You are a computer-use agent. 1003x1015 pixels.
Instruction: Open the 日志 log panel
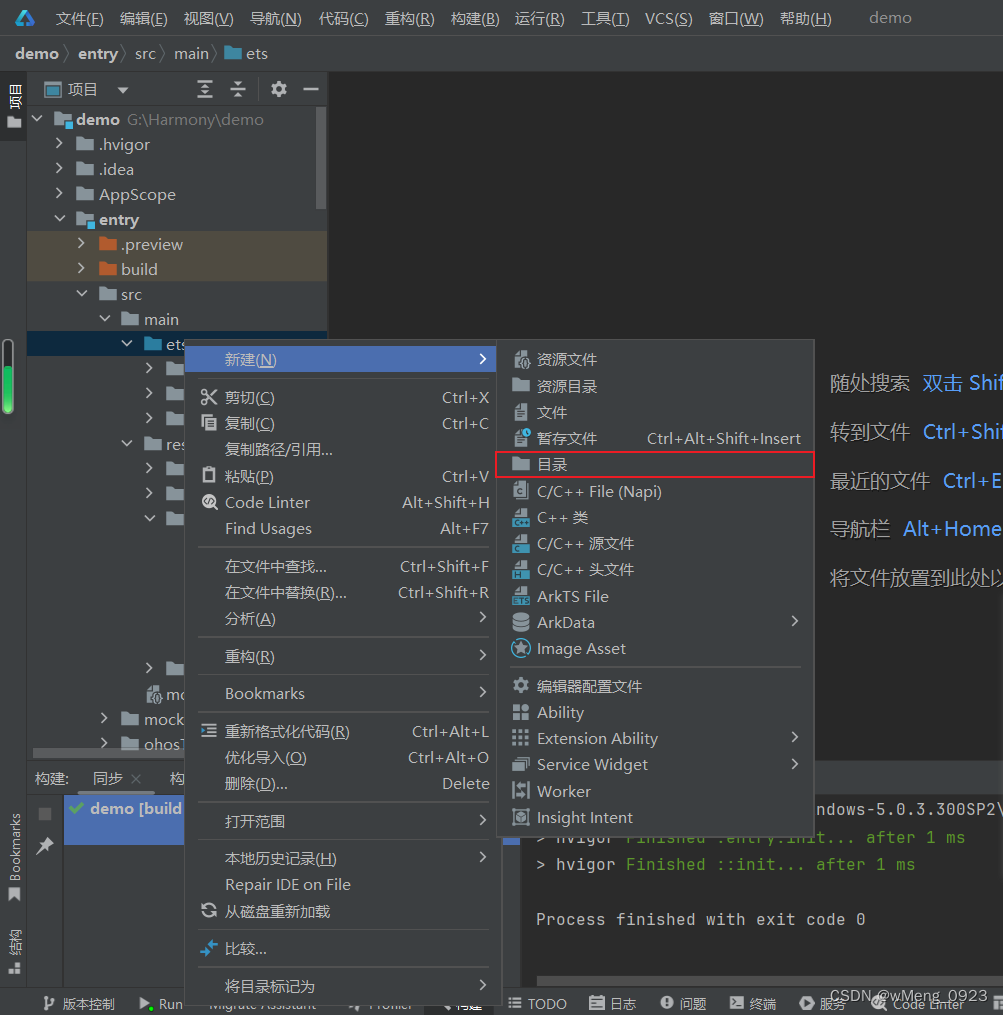point(613,1002)
